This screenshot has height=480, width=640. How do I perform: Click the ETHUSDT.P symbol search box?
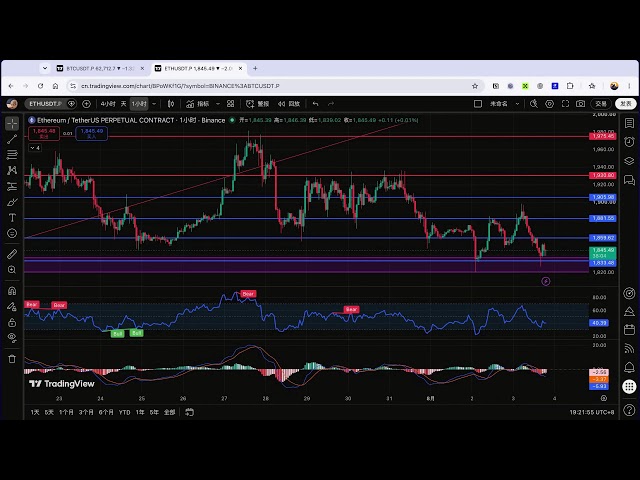pyautogui.click(x=45, y=104)
